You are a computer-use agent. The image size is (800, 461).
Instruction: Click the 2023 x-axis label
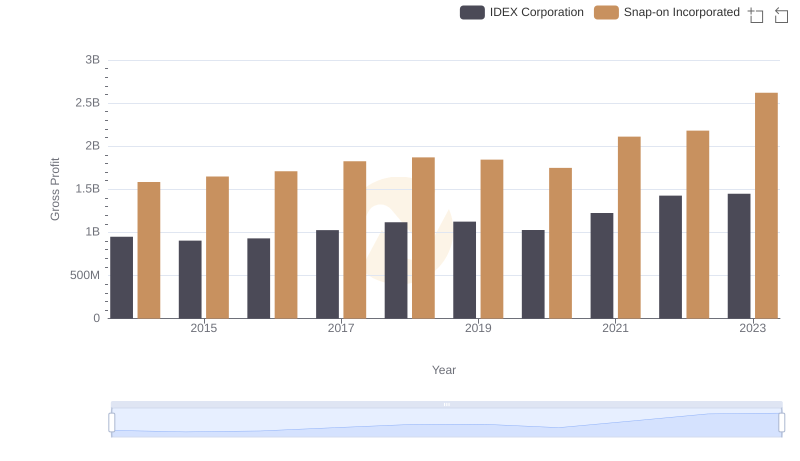(x=753, y=328)
